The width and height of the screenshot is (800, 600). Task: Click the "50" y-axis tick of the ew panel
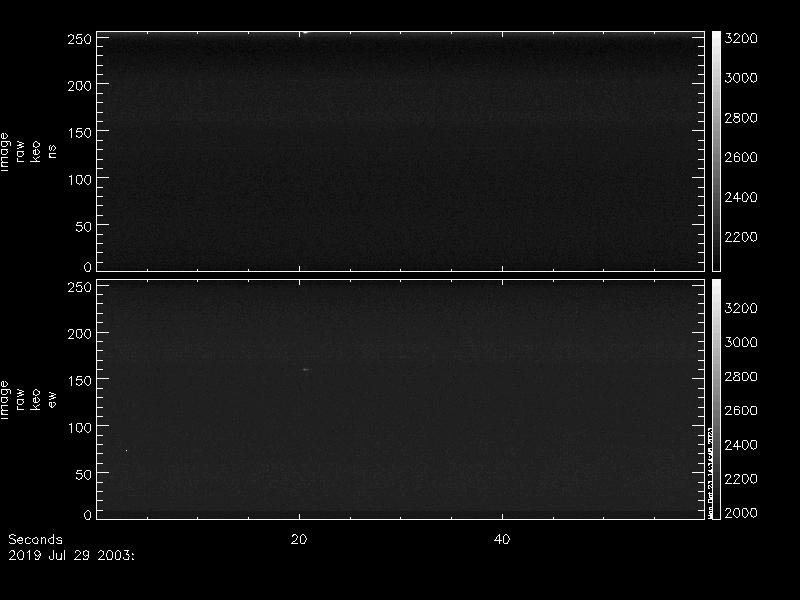point(84,474)
